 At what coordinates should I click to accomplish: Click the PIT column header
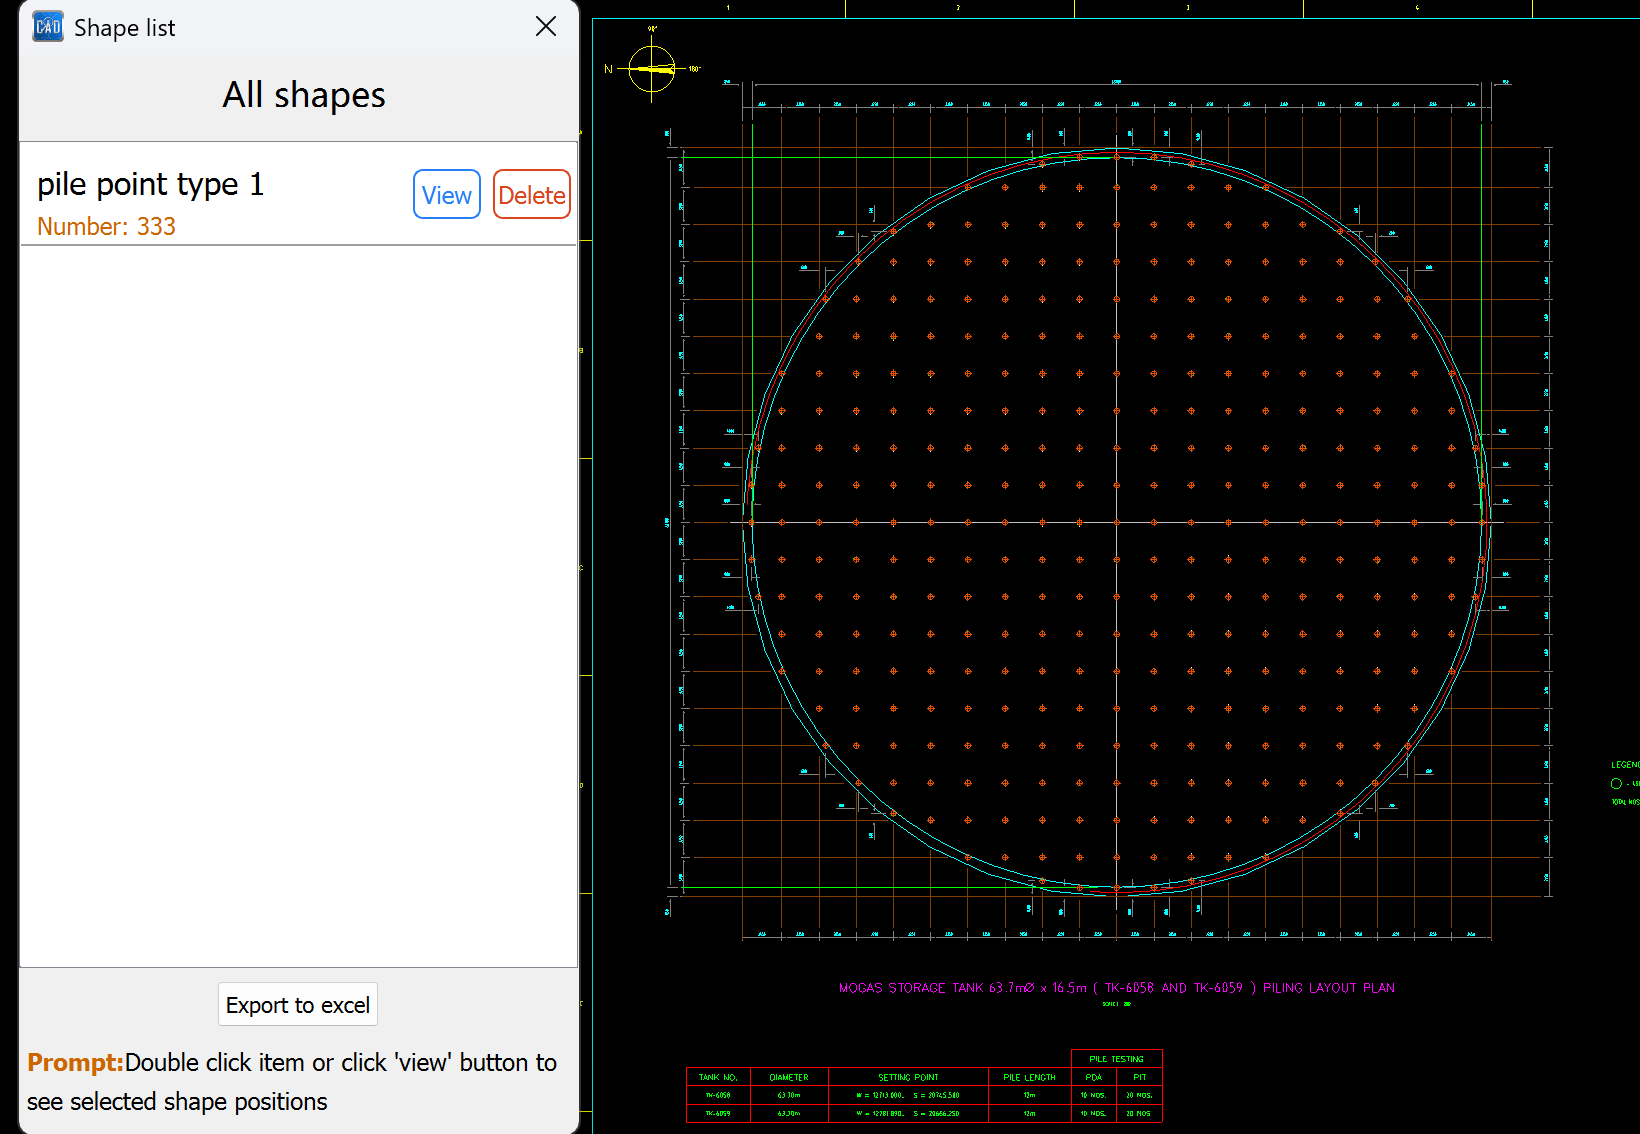tap(1139, 1077)
